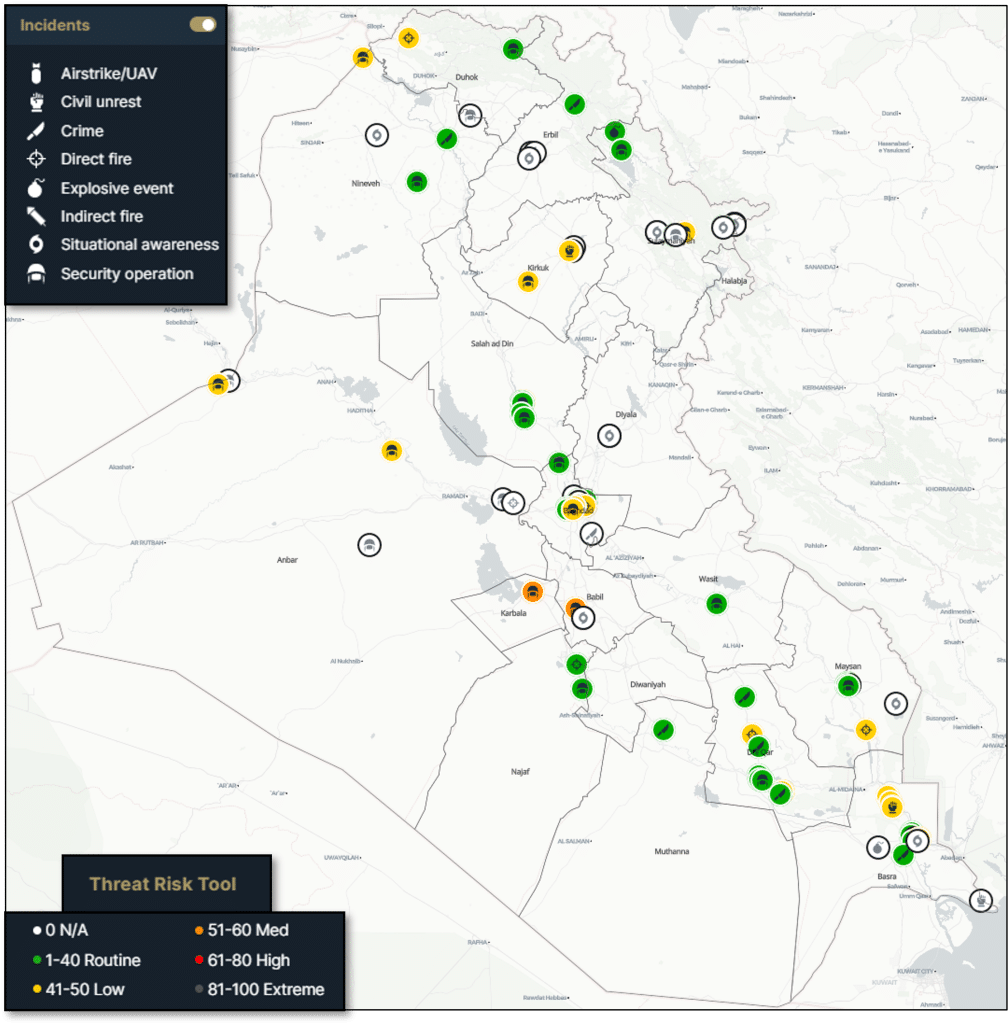The image size is (1008, 1024).
Task: Click the Halabja province label
Action: 734,281
